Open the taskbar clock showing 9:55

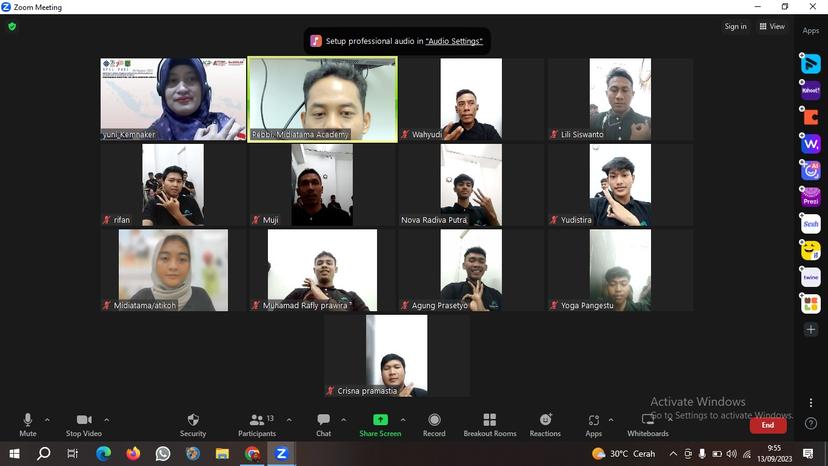775,454
